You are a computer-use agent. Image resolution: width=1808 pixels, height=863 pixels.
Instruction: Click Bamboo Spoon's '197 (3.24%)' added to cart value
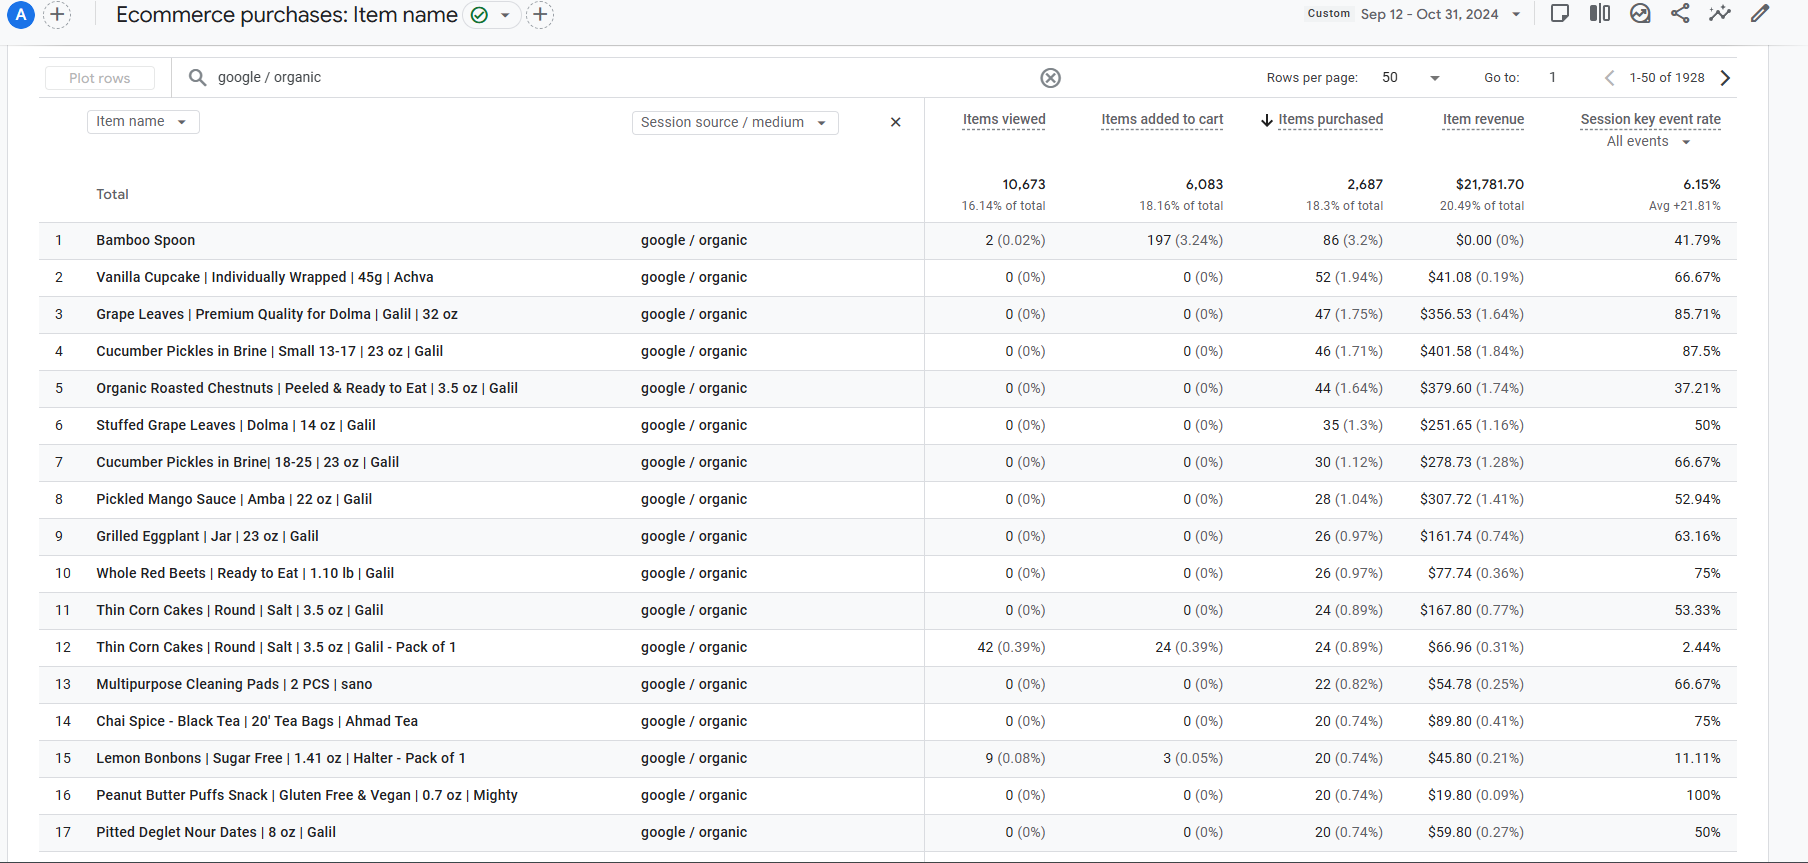pos(1185,241)
